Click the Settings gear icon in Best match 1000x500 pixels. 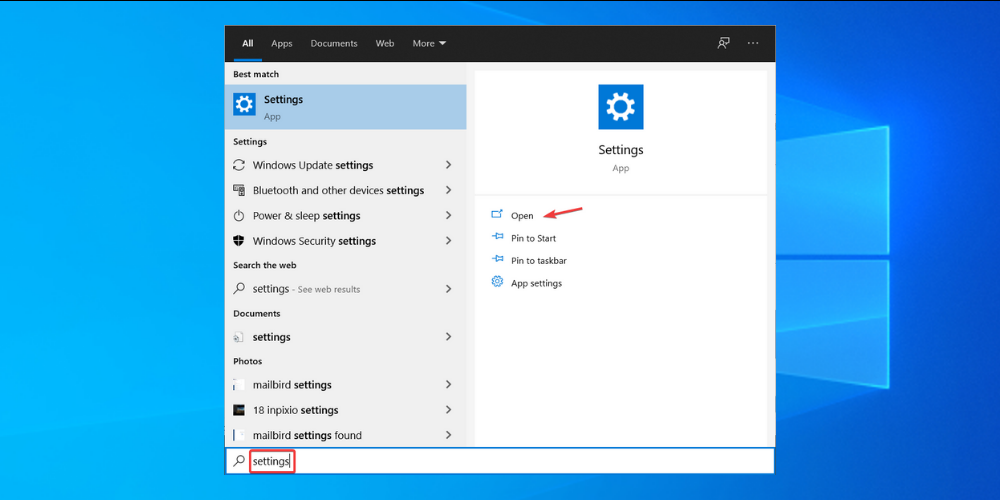coord(244,105)
